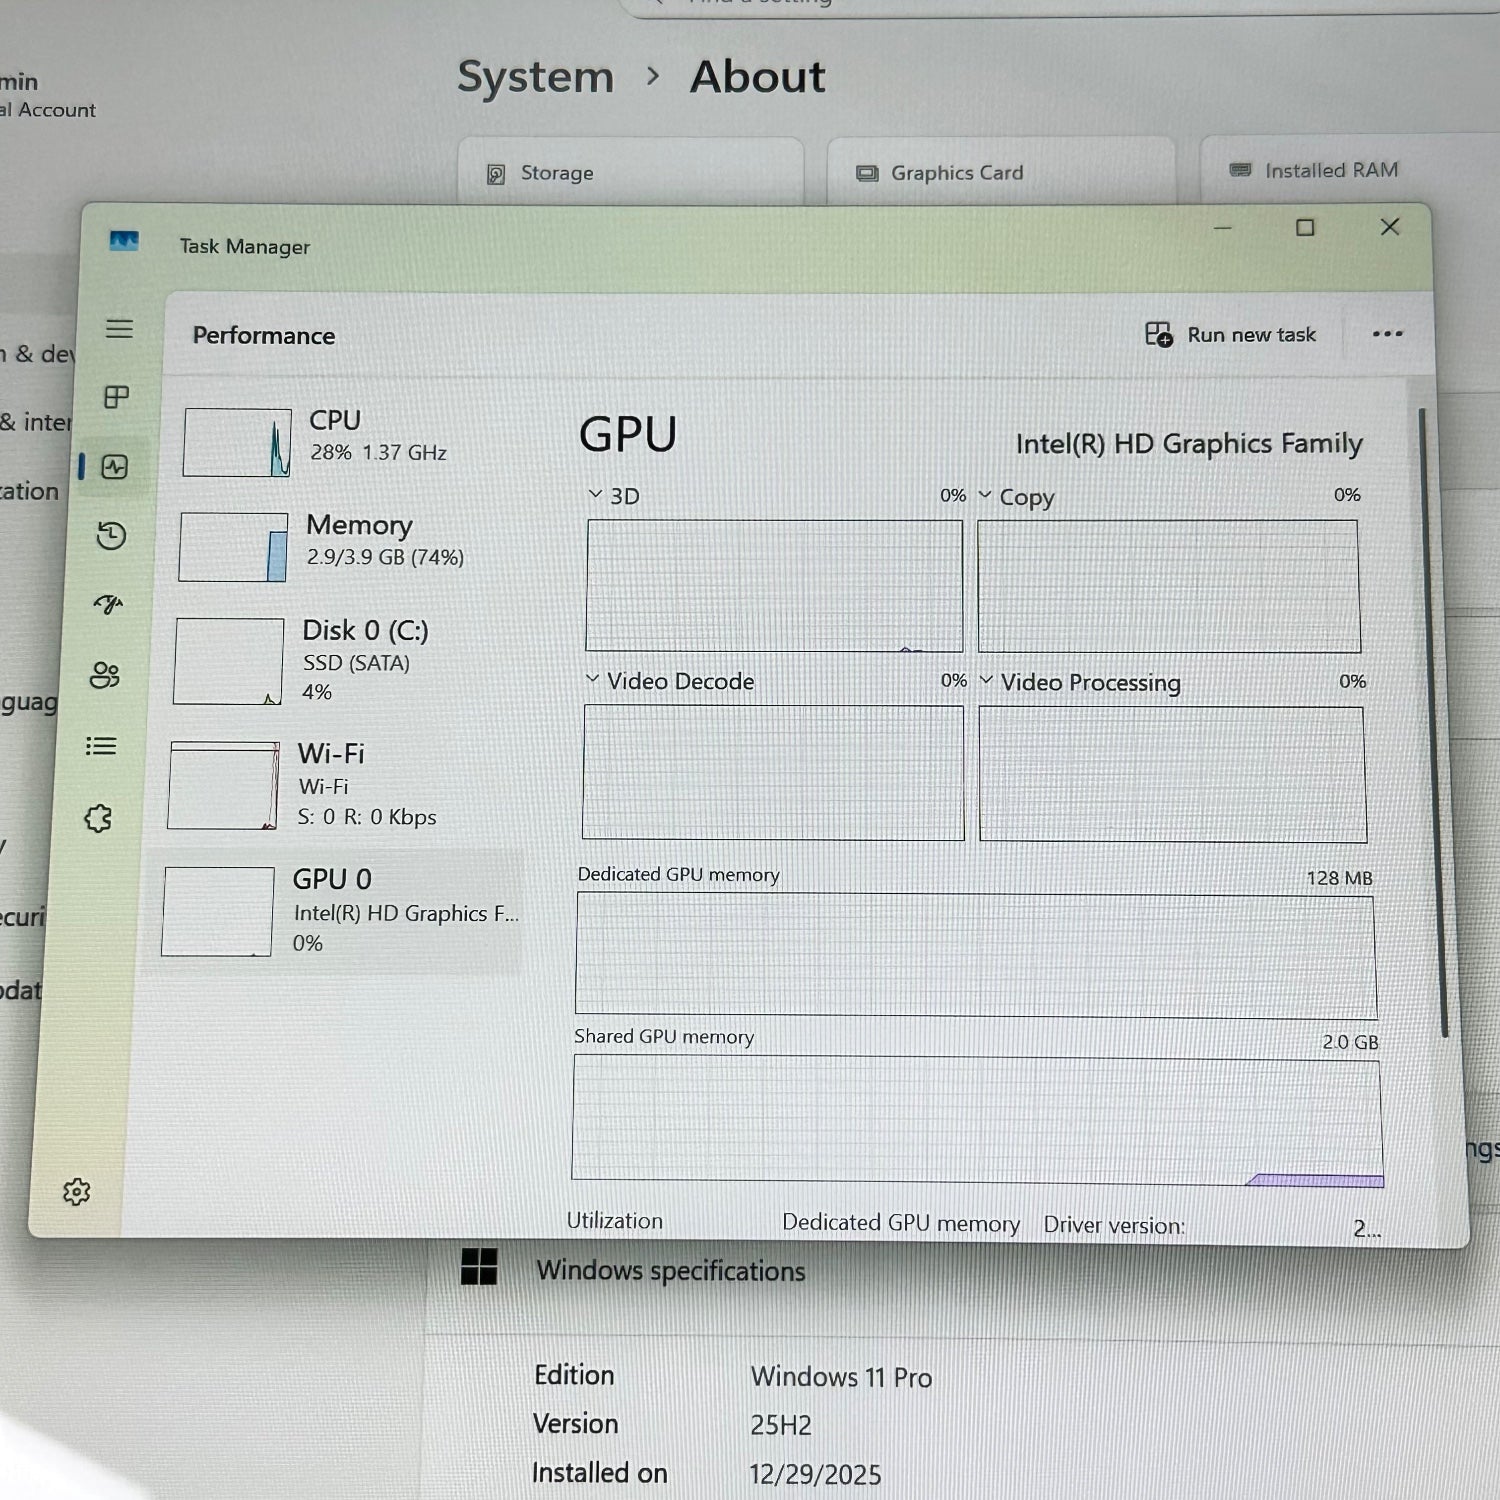Open the Users page icon
This screenshot has width=1500, height=1500.
[x=105, y=675]
